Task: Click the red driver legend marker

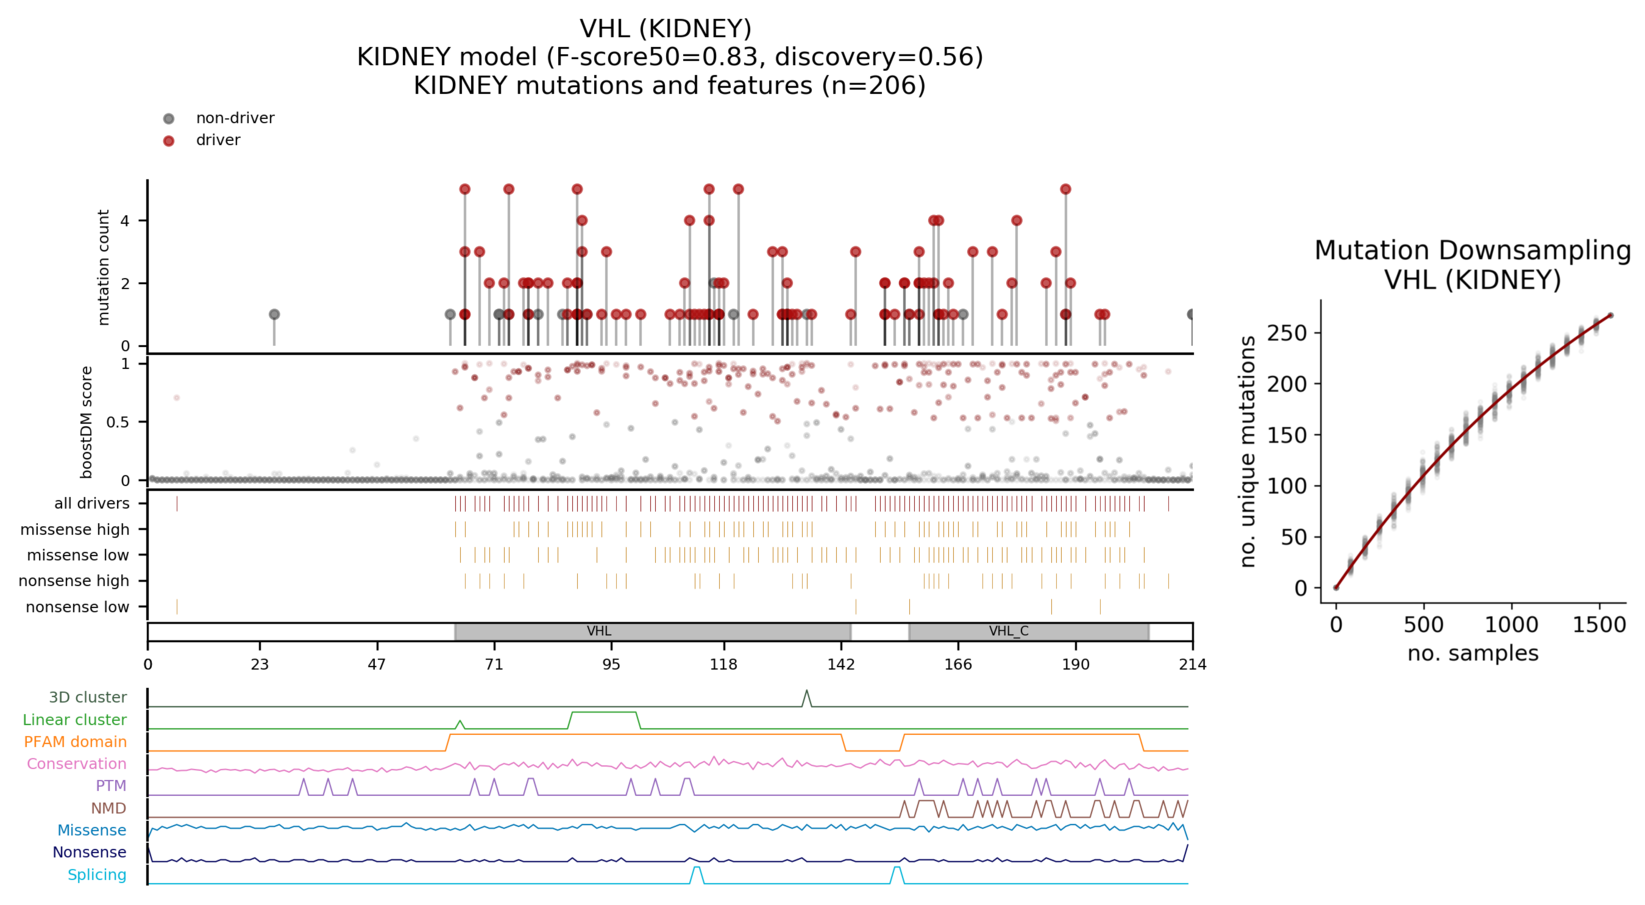Action: (169, 141)
